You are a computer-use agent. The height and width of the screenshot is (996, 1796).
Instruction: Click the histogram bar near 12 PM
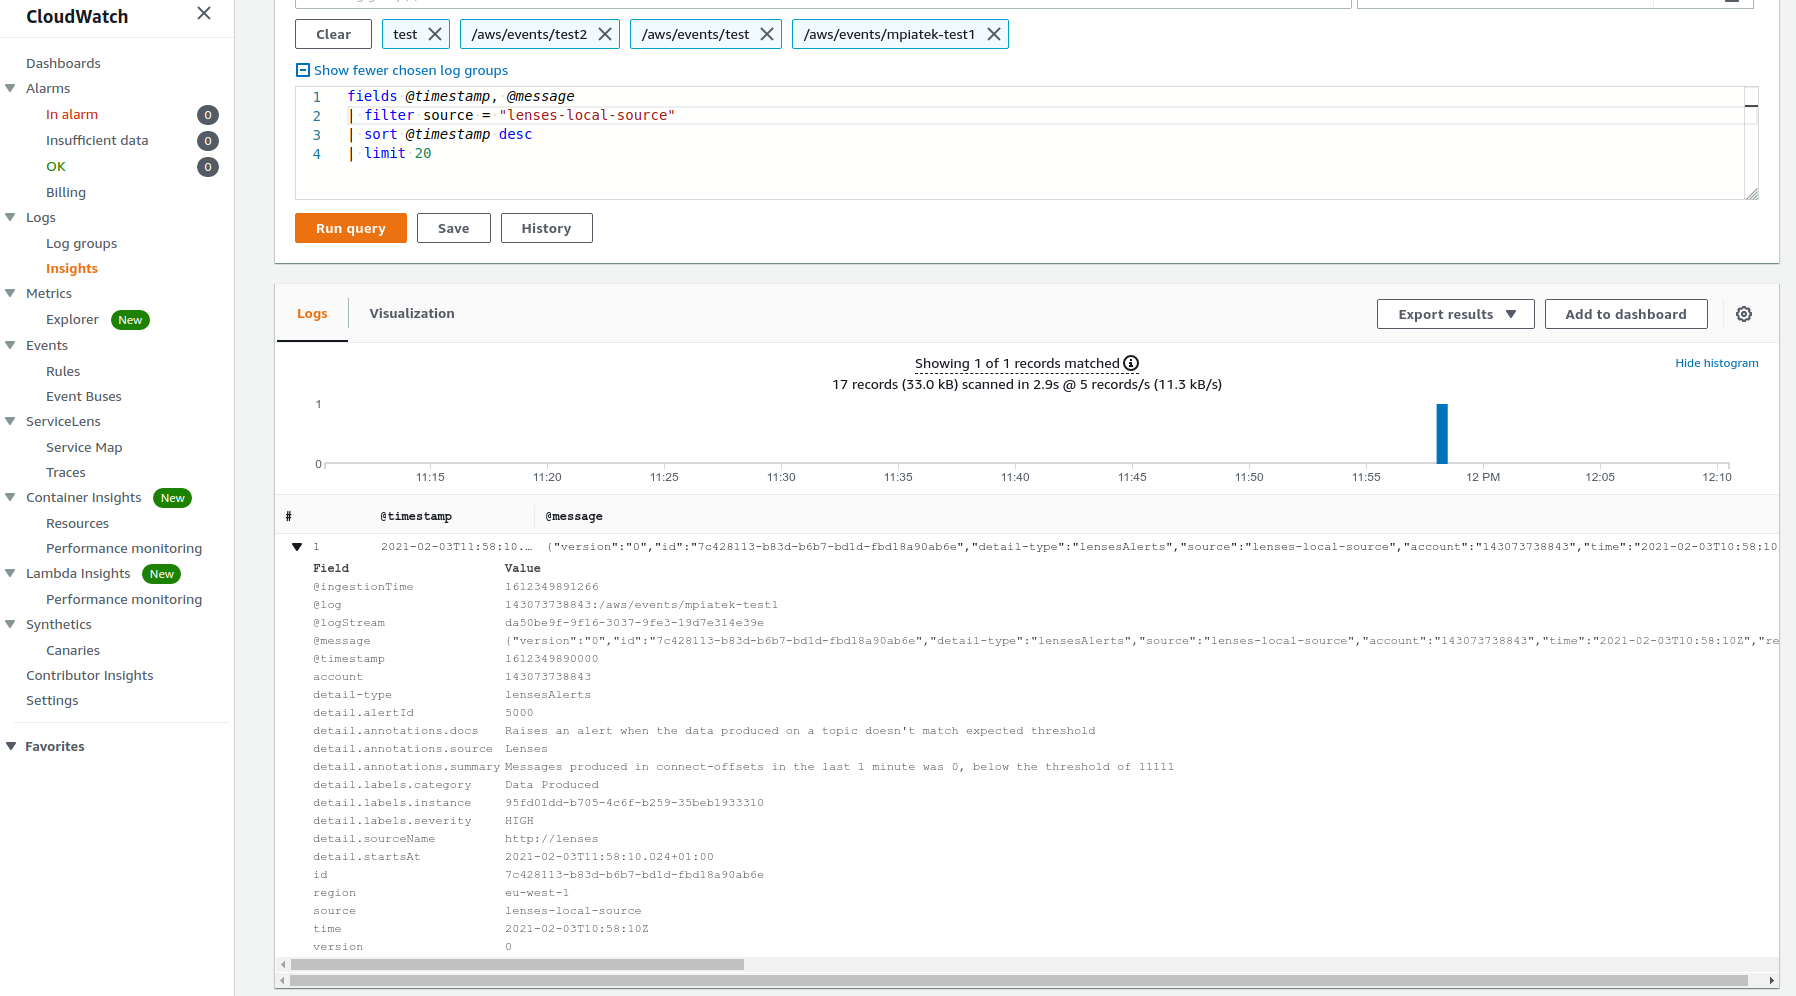tap(1442, 434)
